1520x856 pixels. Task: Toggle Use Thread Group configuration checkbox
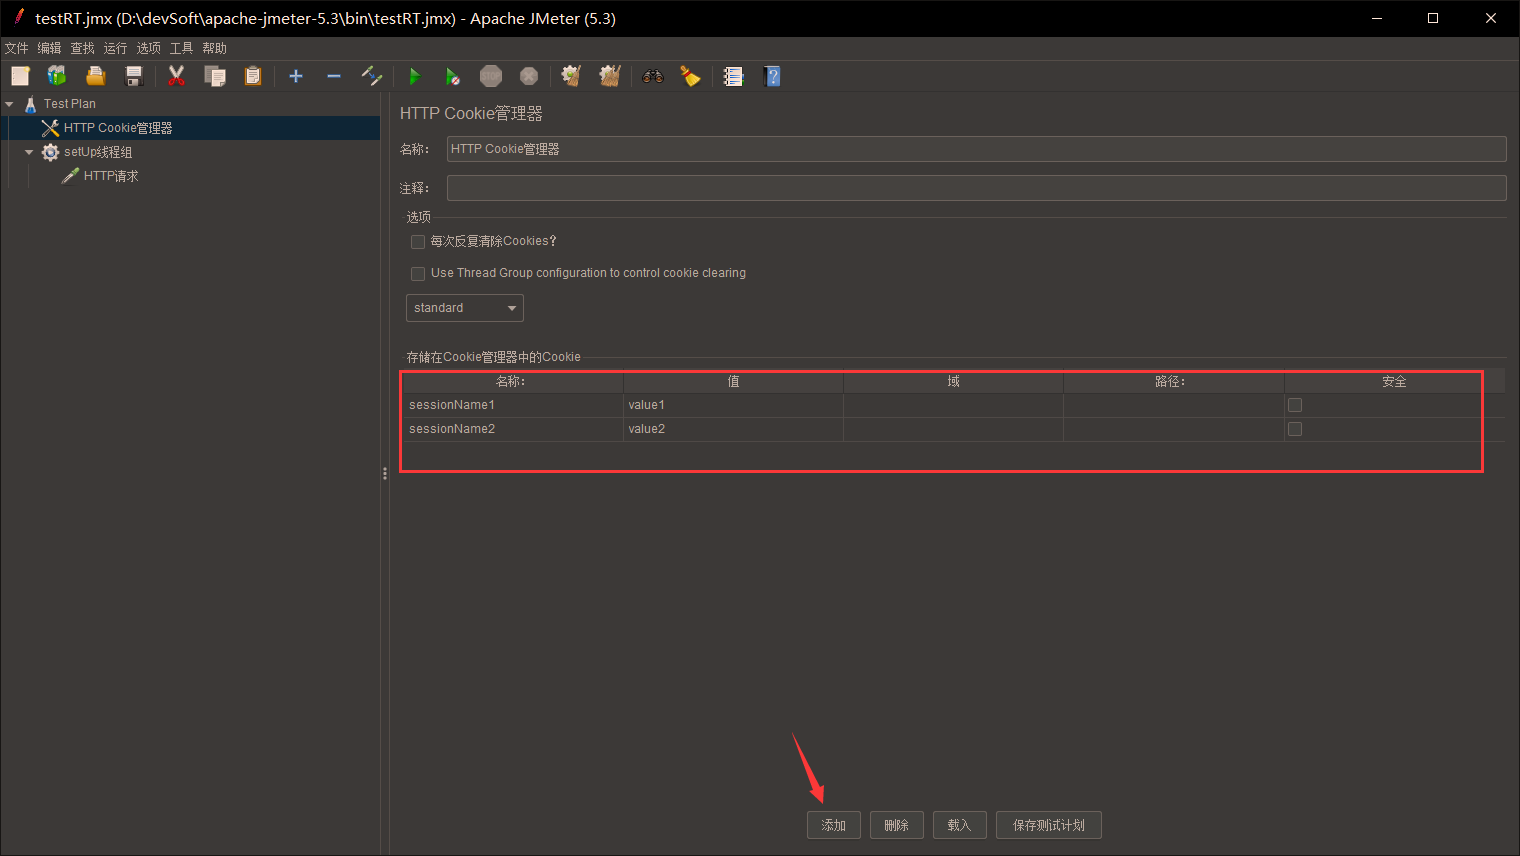pyautogui.click(x=418, y=274)
